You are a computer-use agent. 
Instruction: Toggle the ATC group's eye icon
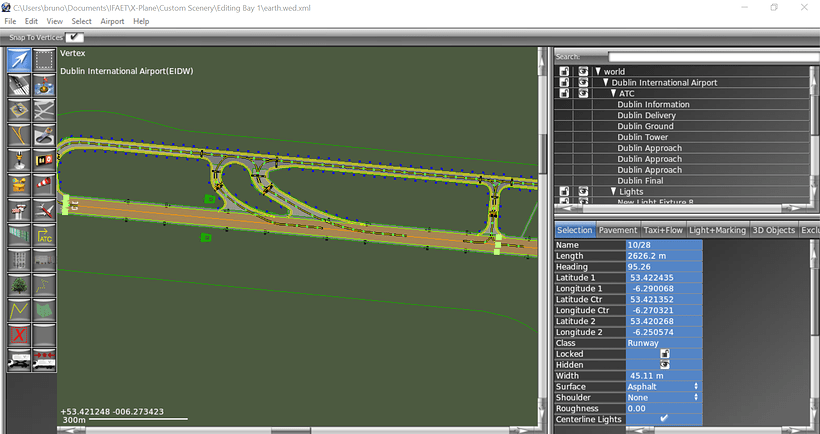pos(583,93)
